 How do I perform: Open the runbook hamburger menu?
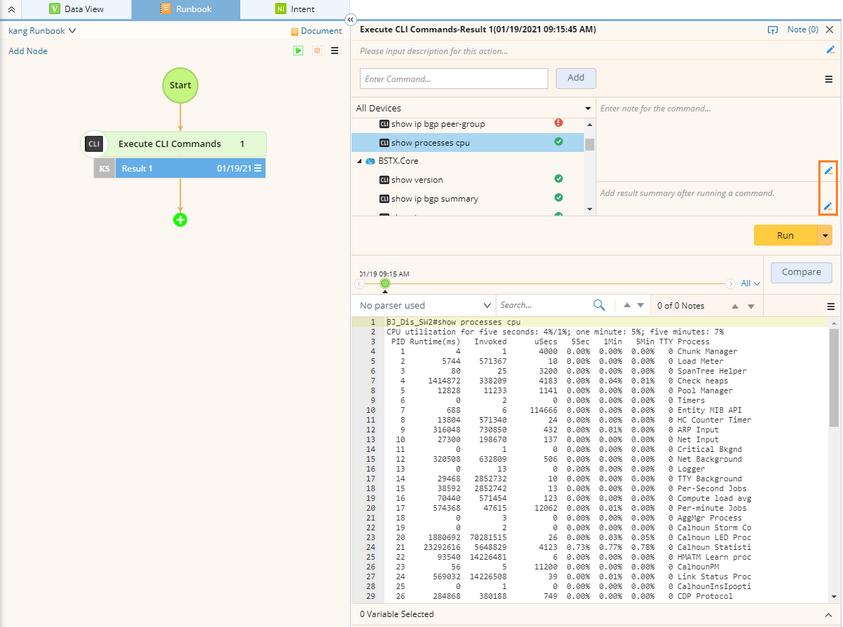(334, 51)
